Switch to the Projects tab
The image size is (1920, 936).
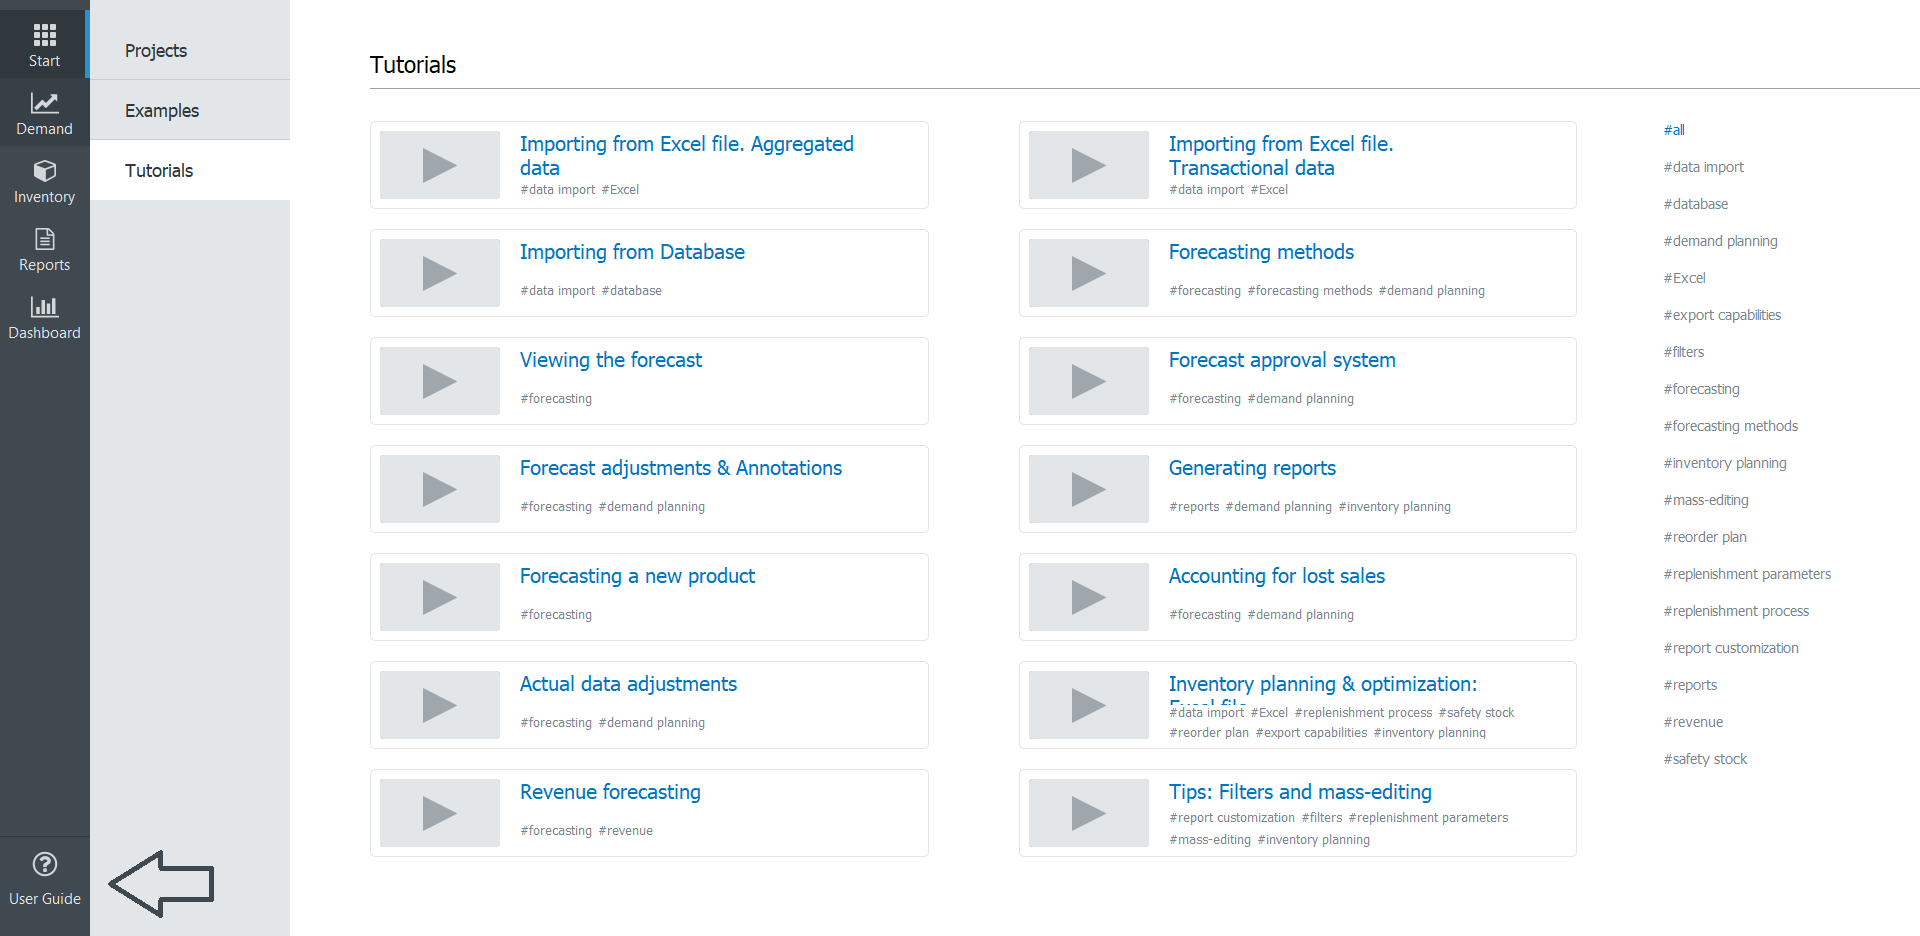point(156,51)
